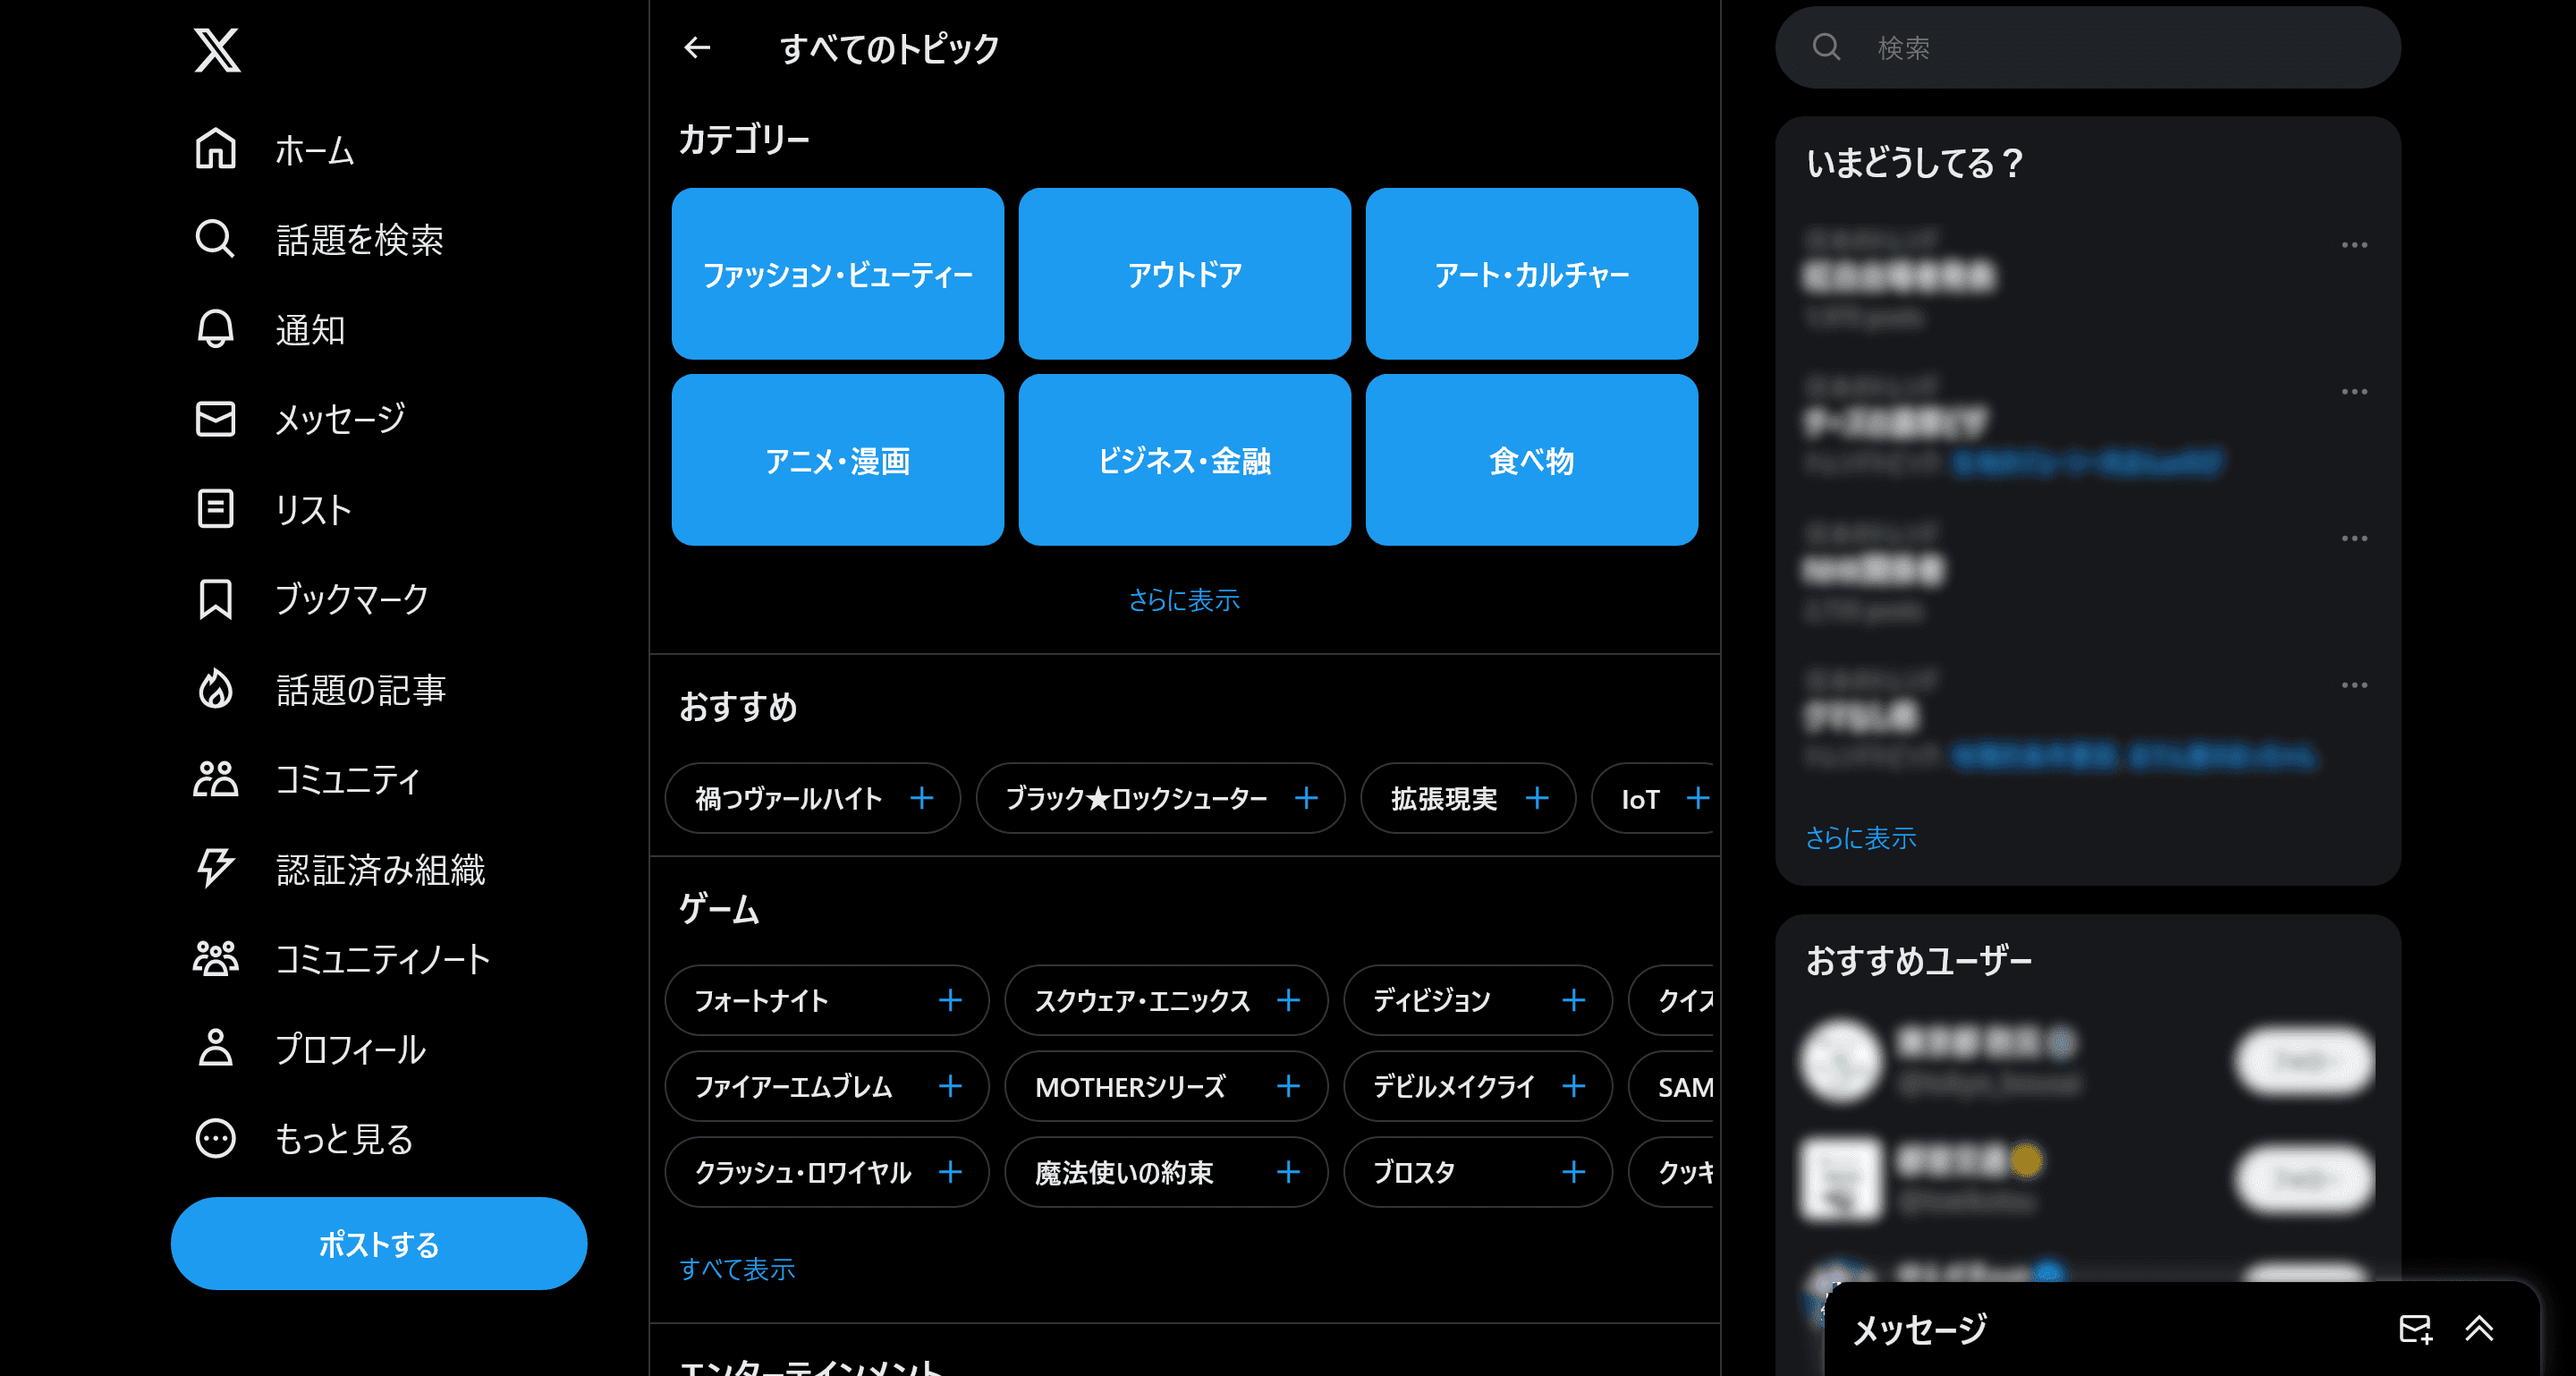Compose new message icon in メッセージ drawer

click(x=2415, y=1329)
